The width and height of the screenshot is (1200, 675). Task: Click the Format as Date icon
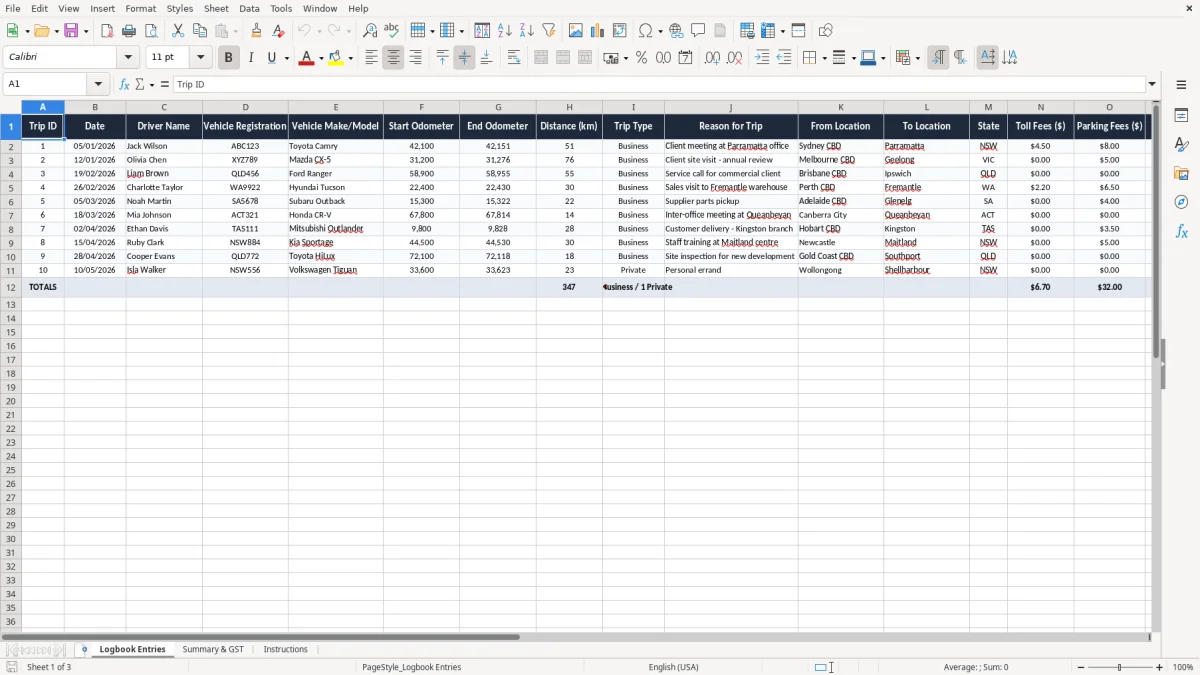coord(685,58)
